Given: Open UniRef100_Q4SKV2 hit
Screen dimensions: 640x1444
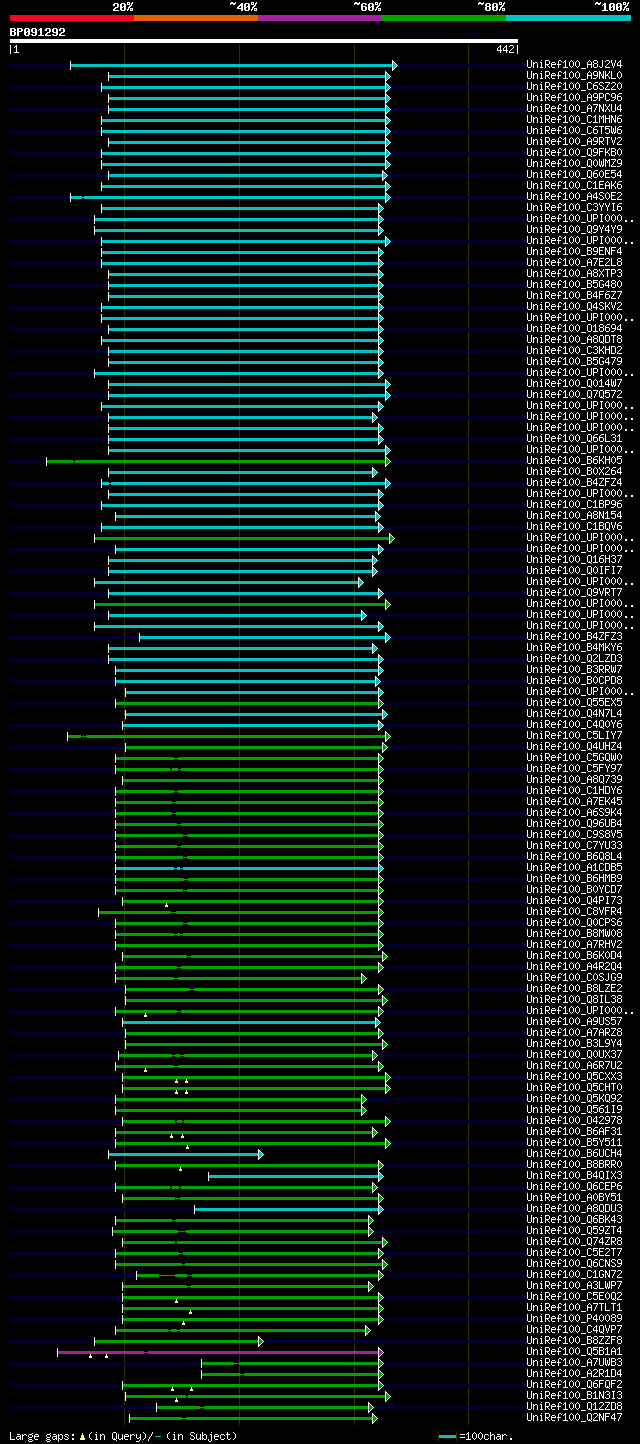Looking at the screenshot, I should point(574,306).
